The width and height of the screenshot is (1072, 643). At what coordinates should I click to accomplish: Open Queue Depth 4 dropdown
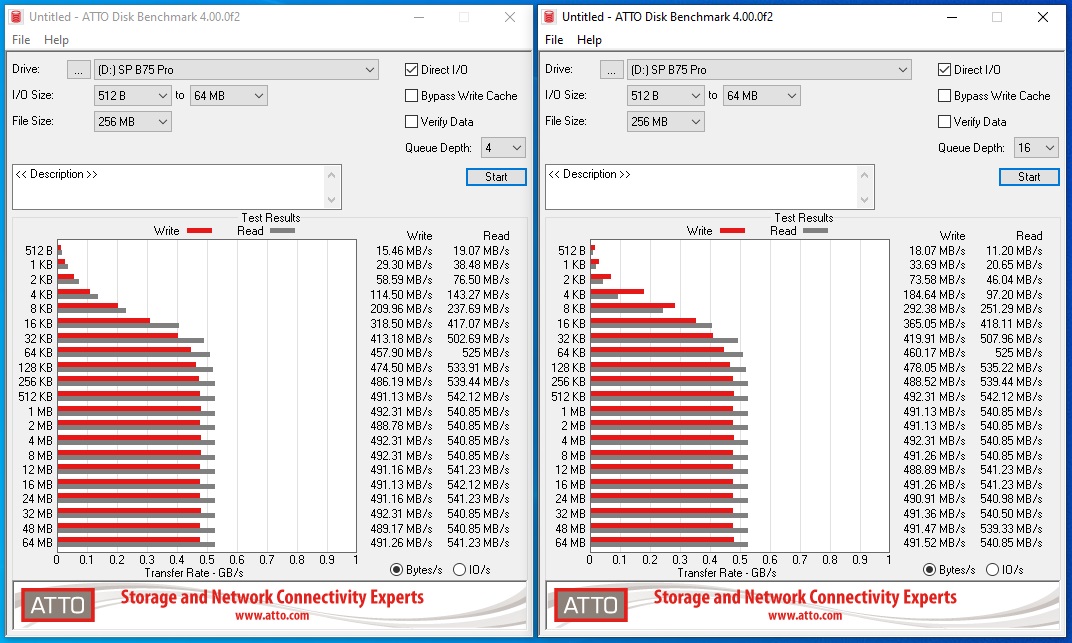503,148
